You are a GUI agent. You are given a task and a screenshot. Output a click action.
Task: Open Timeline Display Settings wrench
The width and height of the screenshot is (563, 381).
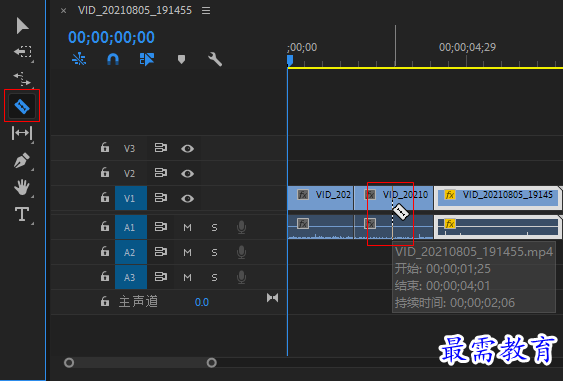(x=215, y=59)
